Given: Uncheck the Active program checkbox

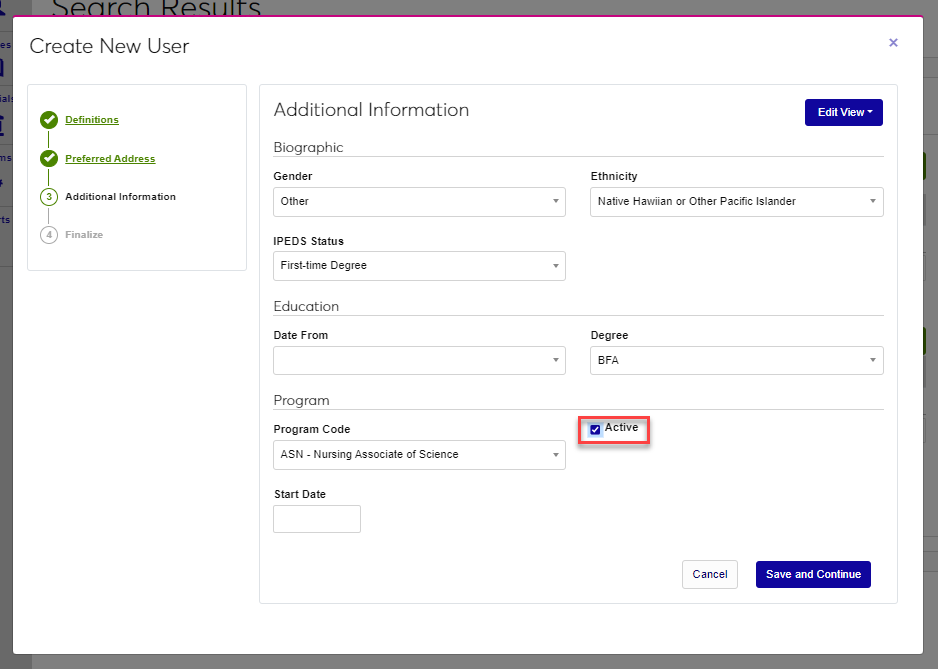Looking at the screenshot, I should coord(596,430).
